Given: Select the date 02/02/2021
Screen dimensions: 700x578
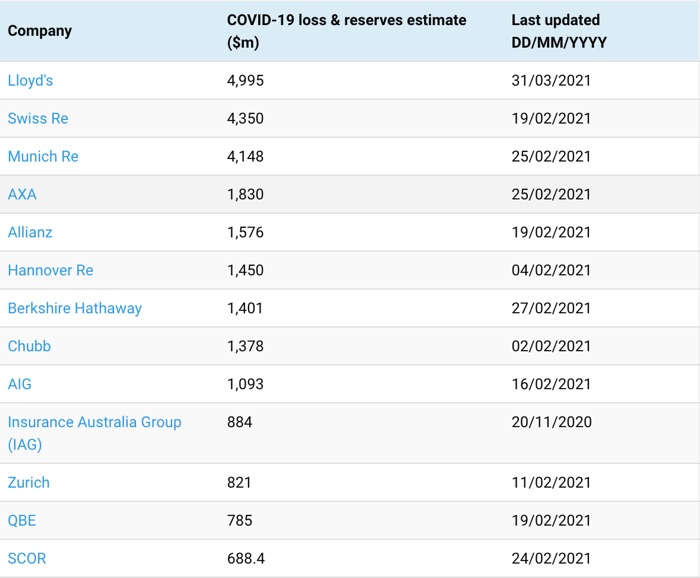Looking at the screenshot, I should tap(551, 346).
